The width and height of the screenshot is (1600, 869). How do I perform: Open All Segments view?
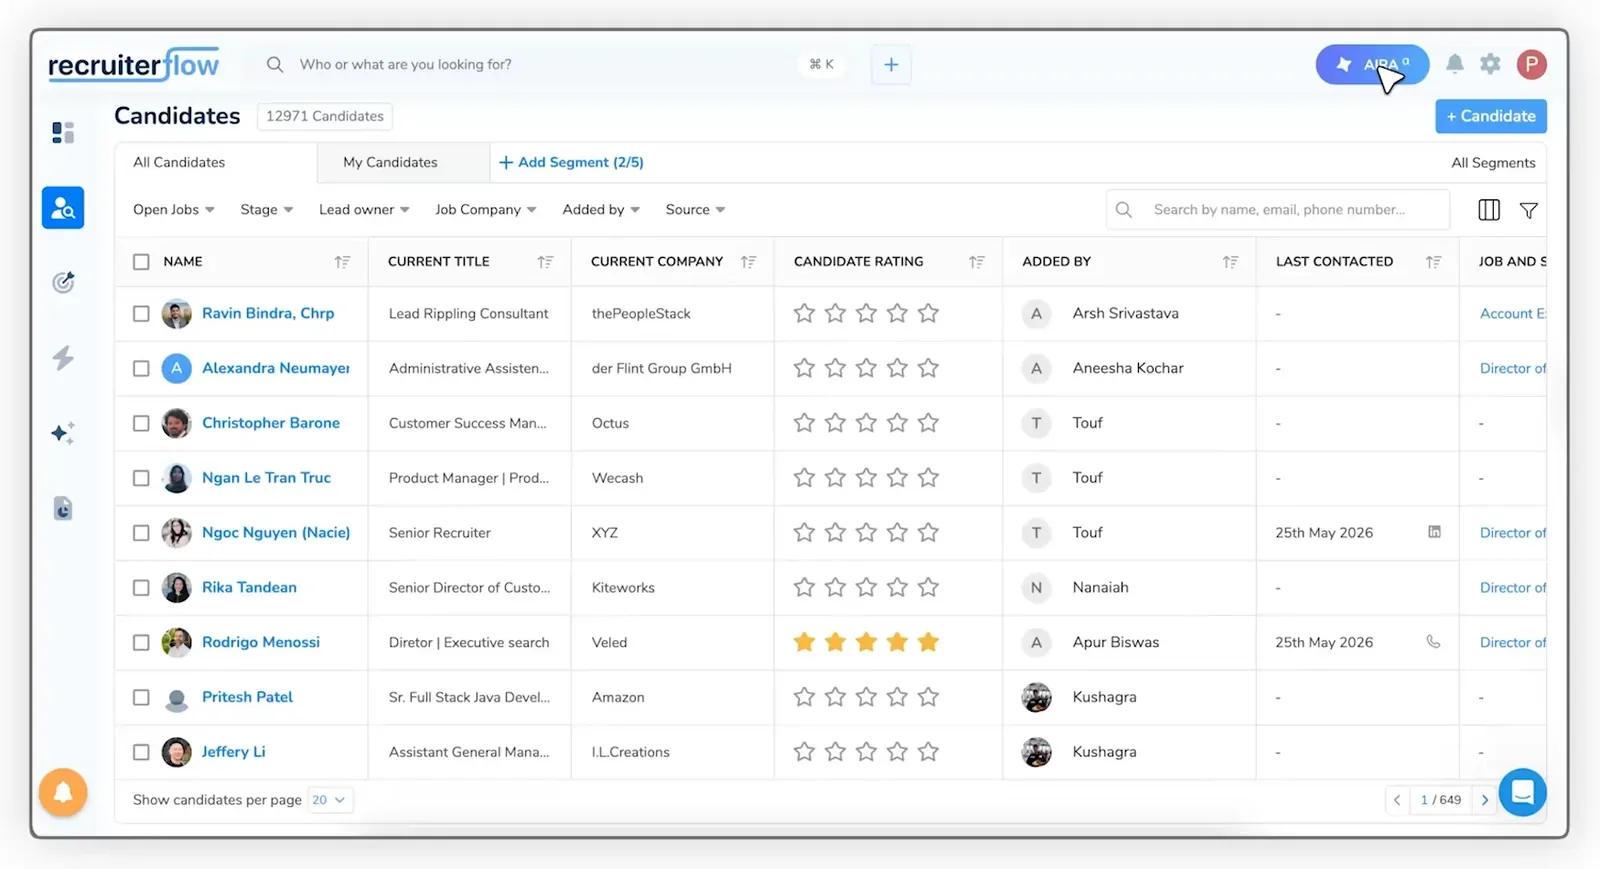tap(1493, 163)
